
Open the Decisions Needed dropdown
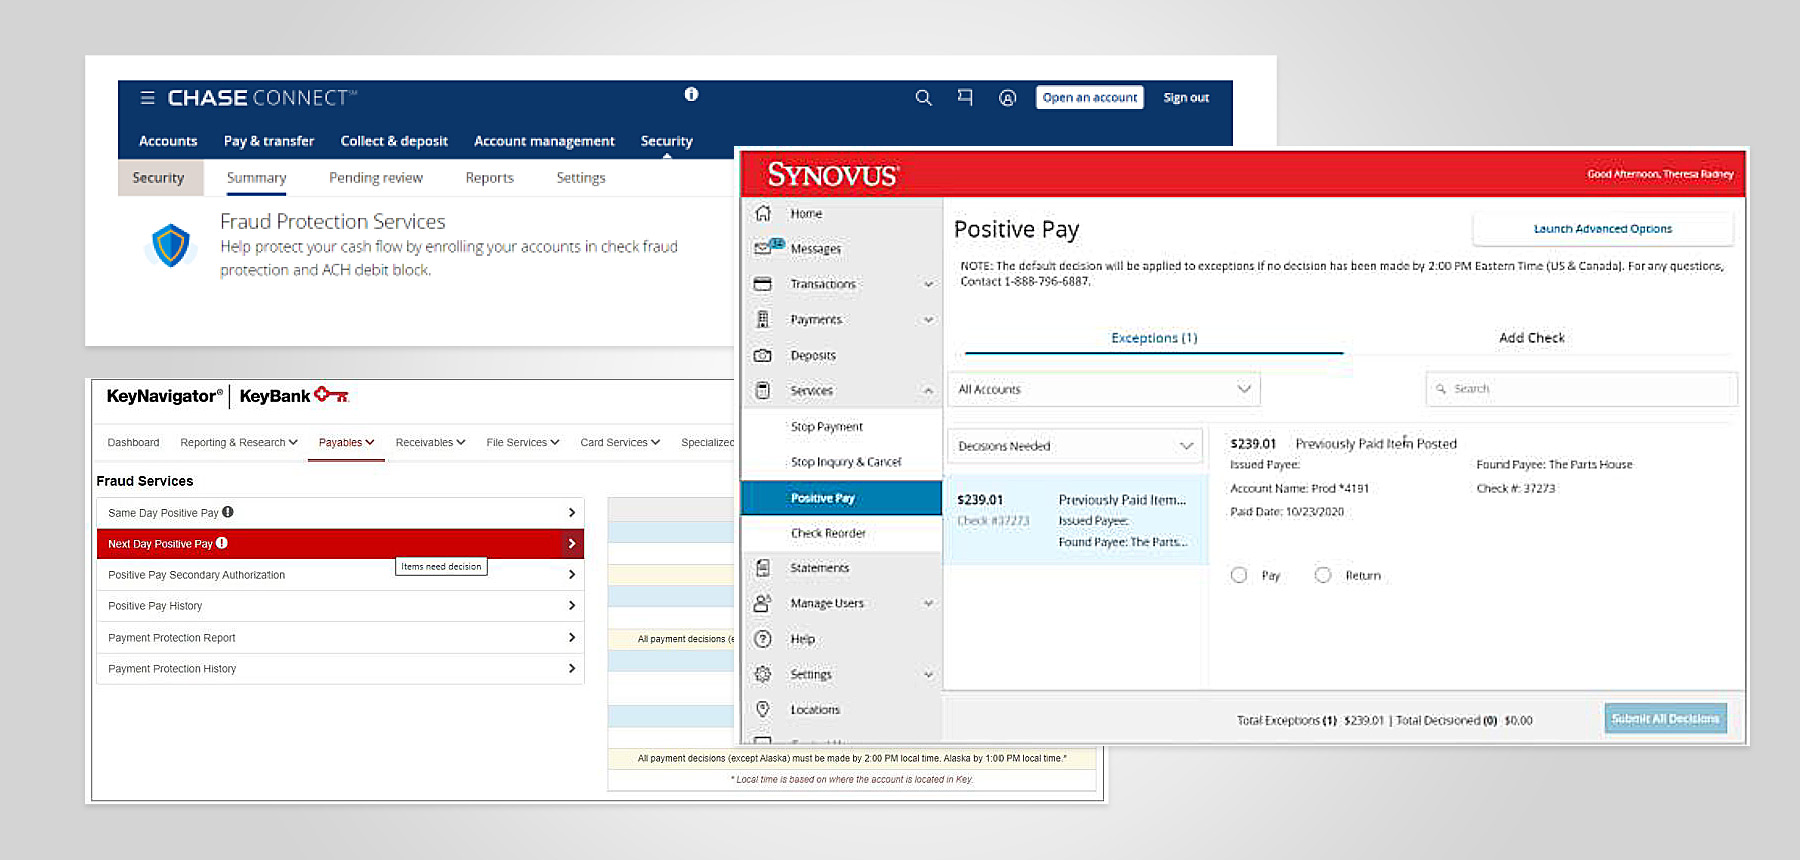coord(1075,446)
